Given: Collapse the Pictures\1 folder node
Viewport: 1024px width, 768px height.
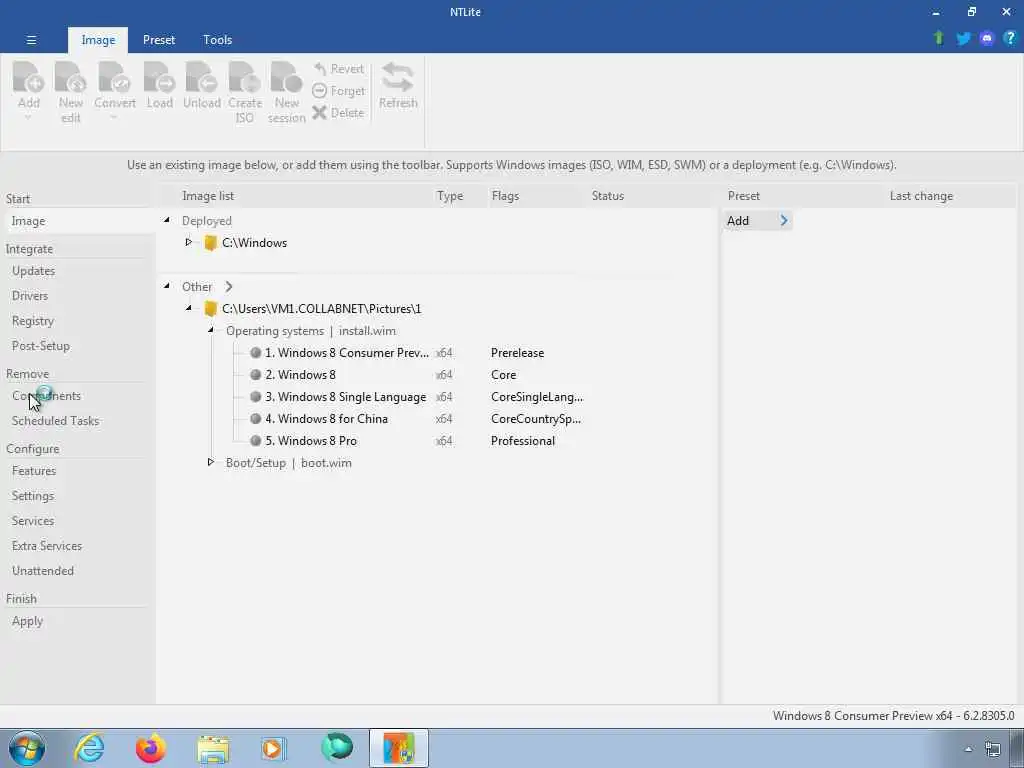Looking at the screenshot, I should (189, 308).
